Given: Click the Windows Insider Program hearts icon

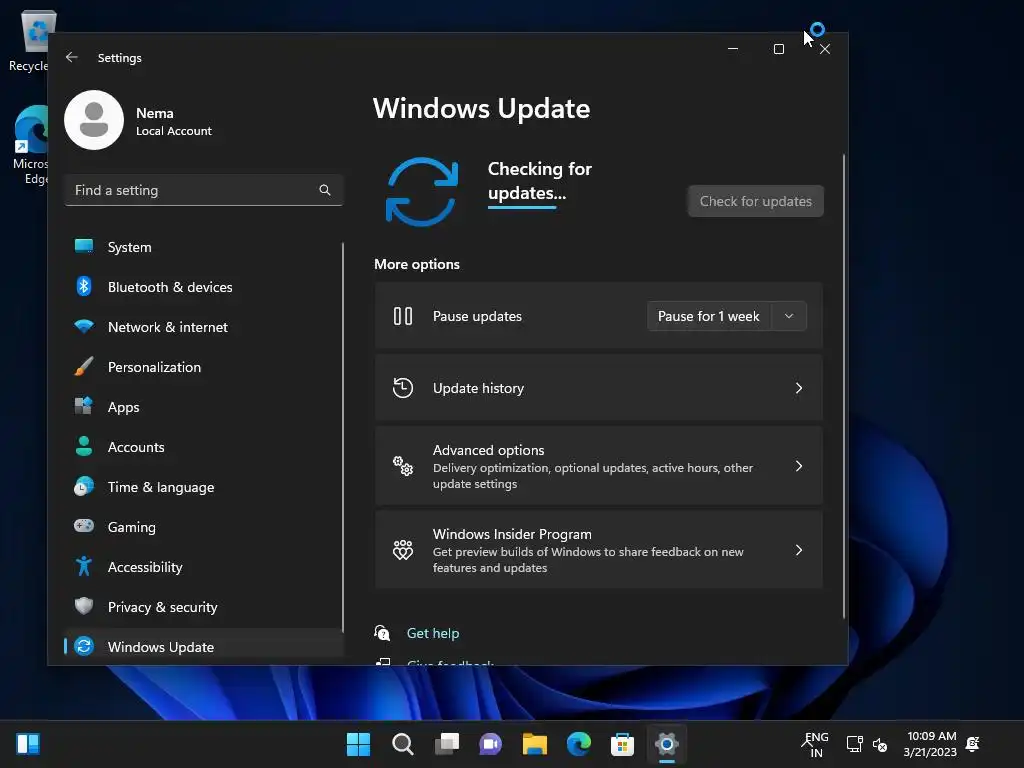Looking at the screenshot, I should click(x=403, y=550).
